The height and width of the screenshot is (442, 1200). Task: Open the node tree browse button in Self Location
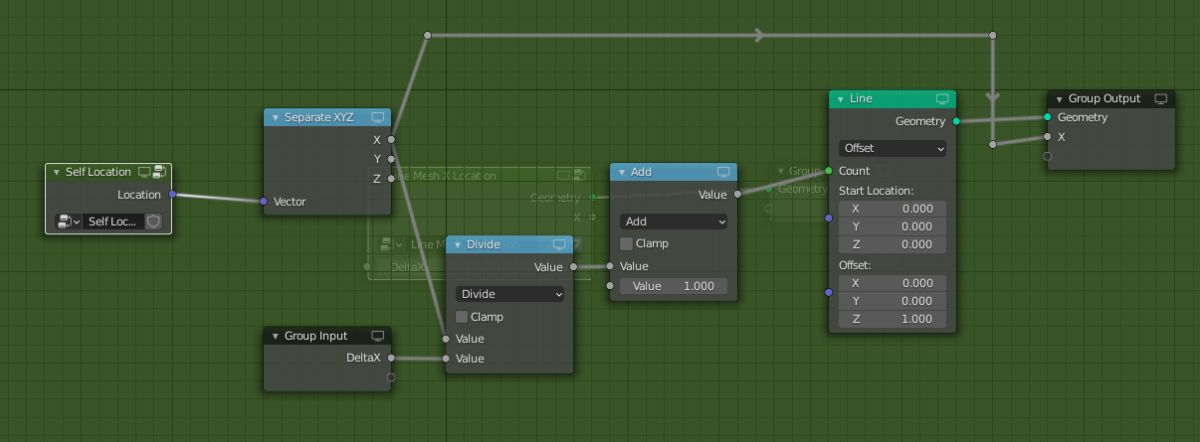pos(69,221)
